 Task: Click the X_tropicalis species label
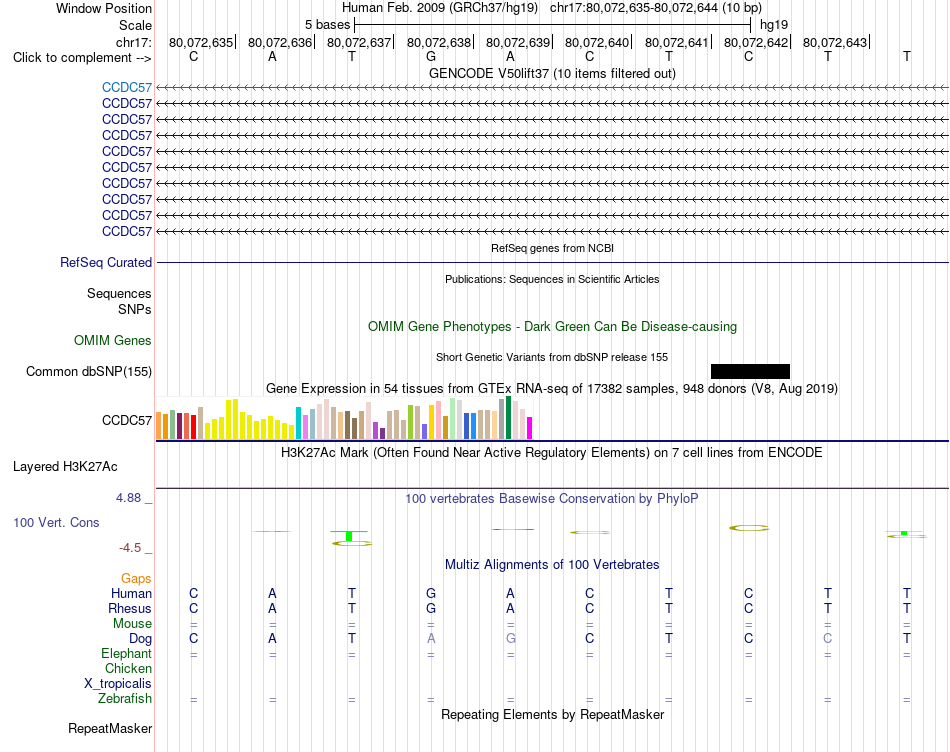[x=118, y=684]
